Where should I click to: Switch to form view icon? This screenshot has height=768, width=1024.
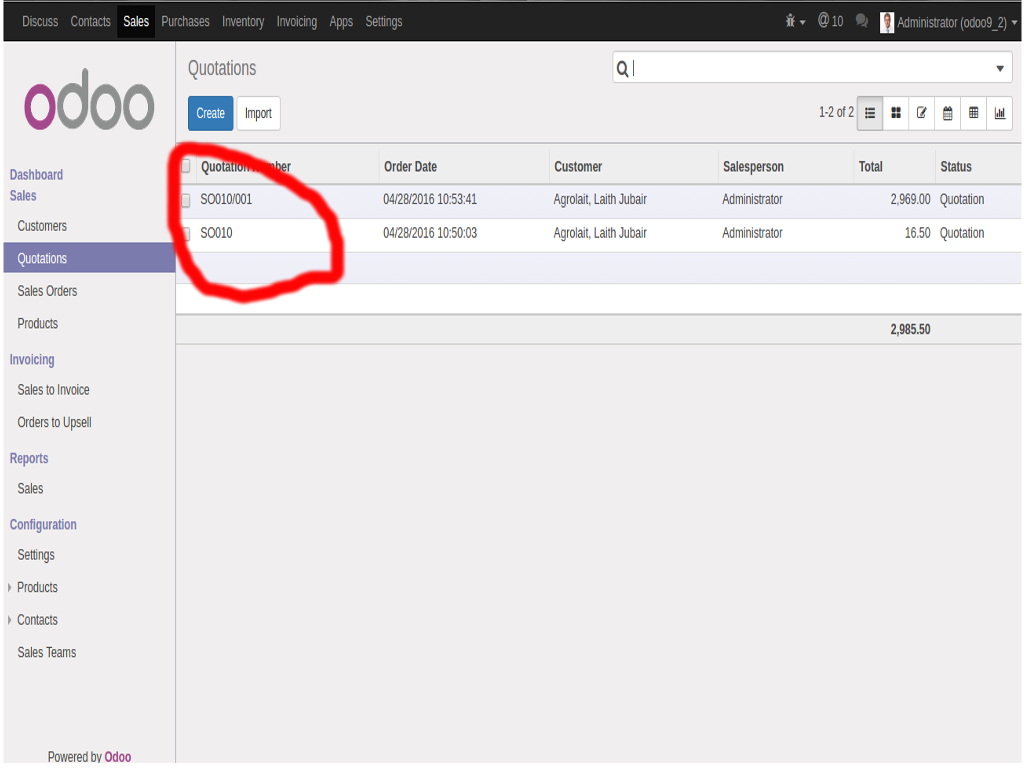(921, 114)
